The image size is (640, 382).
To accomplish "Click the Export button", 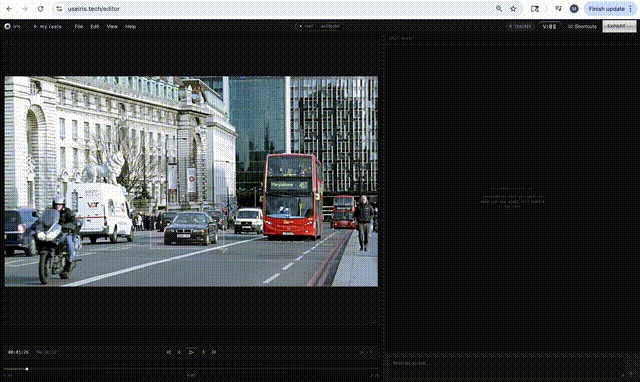I will click(x=619, y=27).
